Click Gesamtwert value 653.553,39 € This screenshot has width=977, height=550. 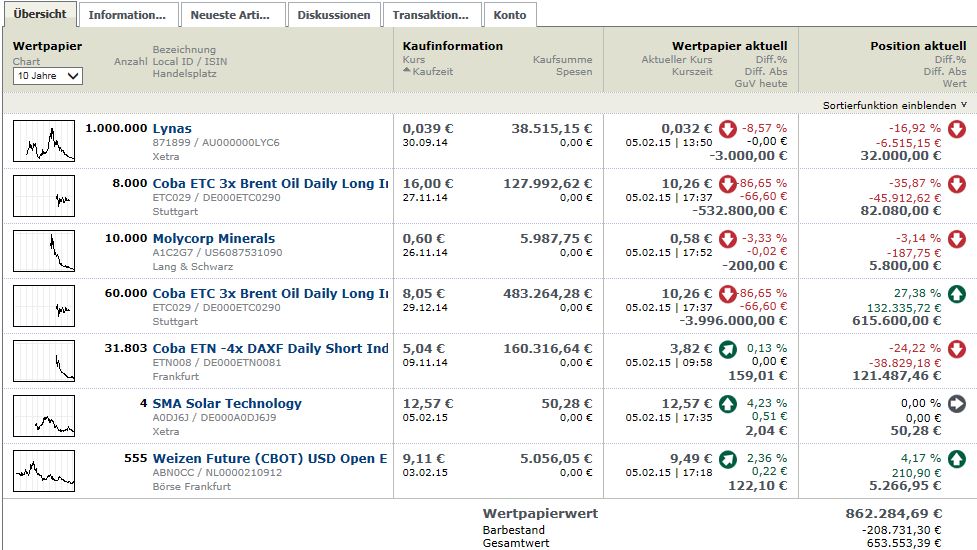903,543
